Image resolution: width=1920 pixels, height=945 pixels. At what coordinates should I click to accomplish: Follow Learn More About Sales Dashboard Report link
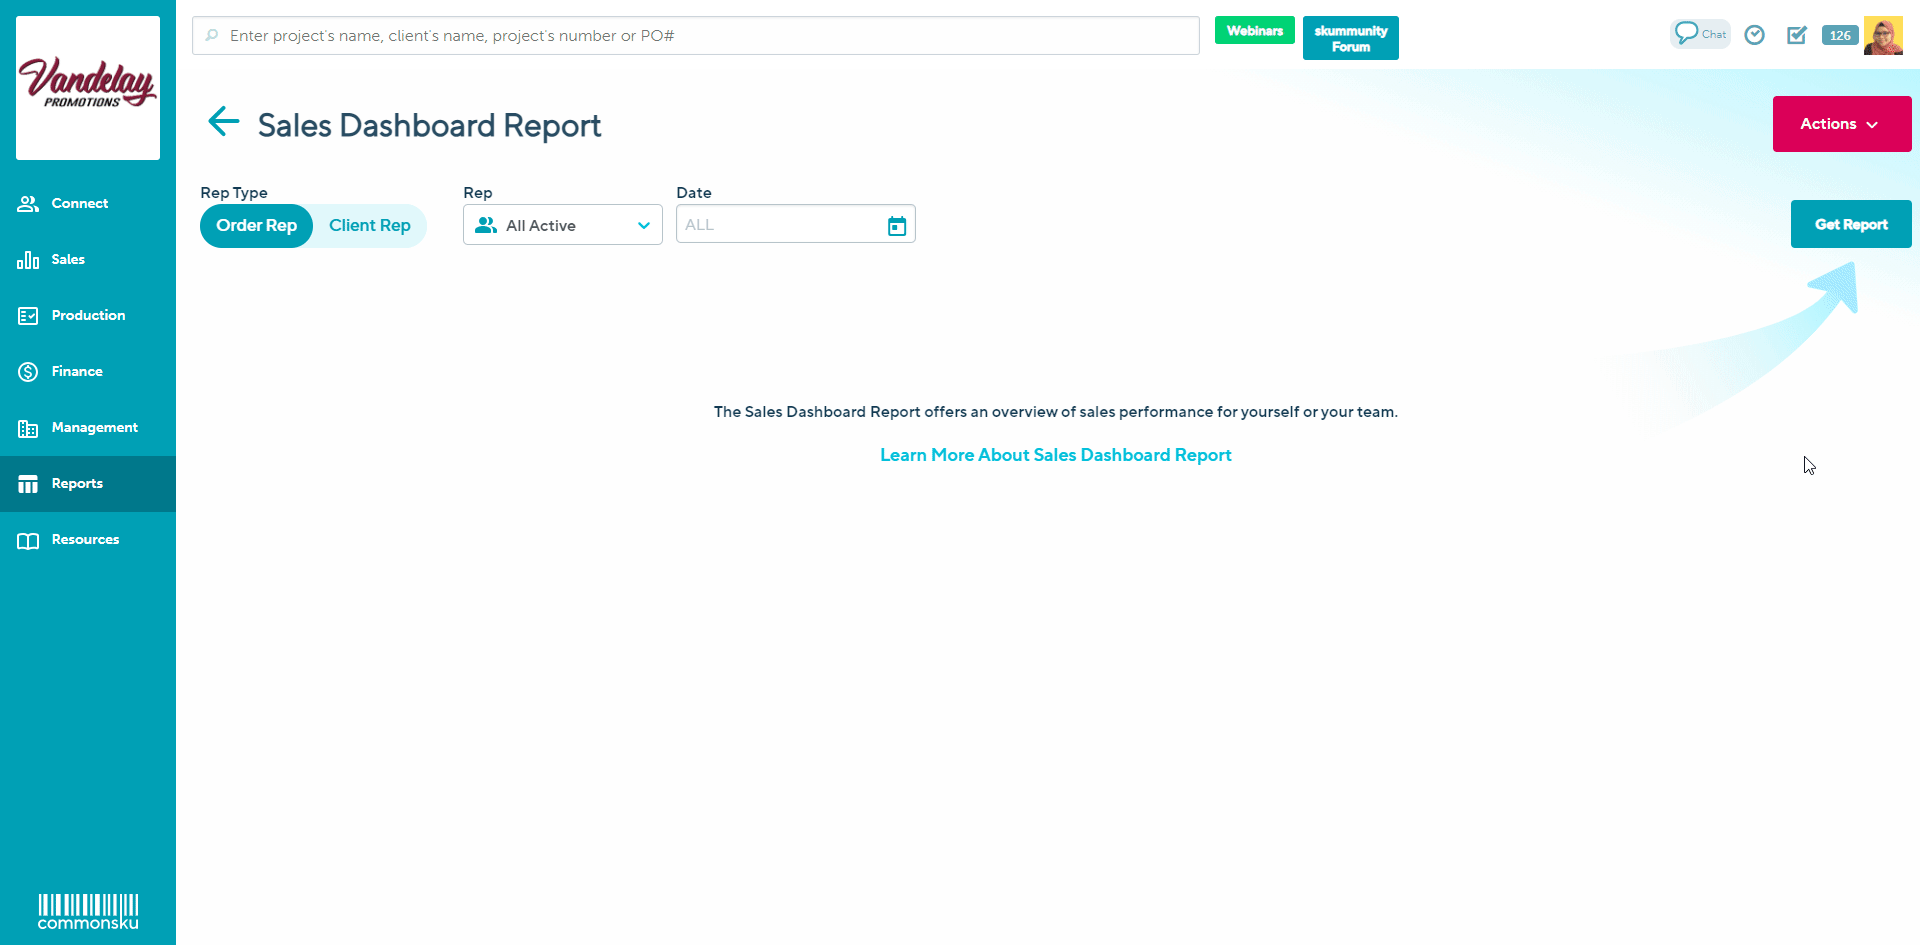click(1055, 455)
